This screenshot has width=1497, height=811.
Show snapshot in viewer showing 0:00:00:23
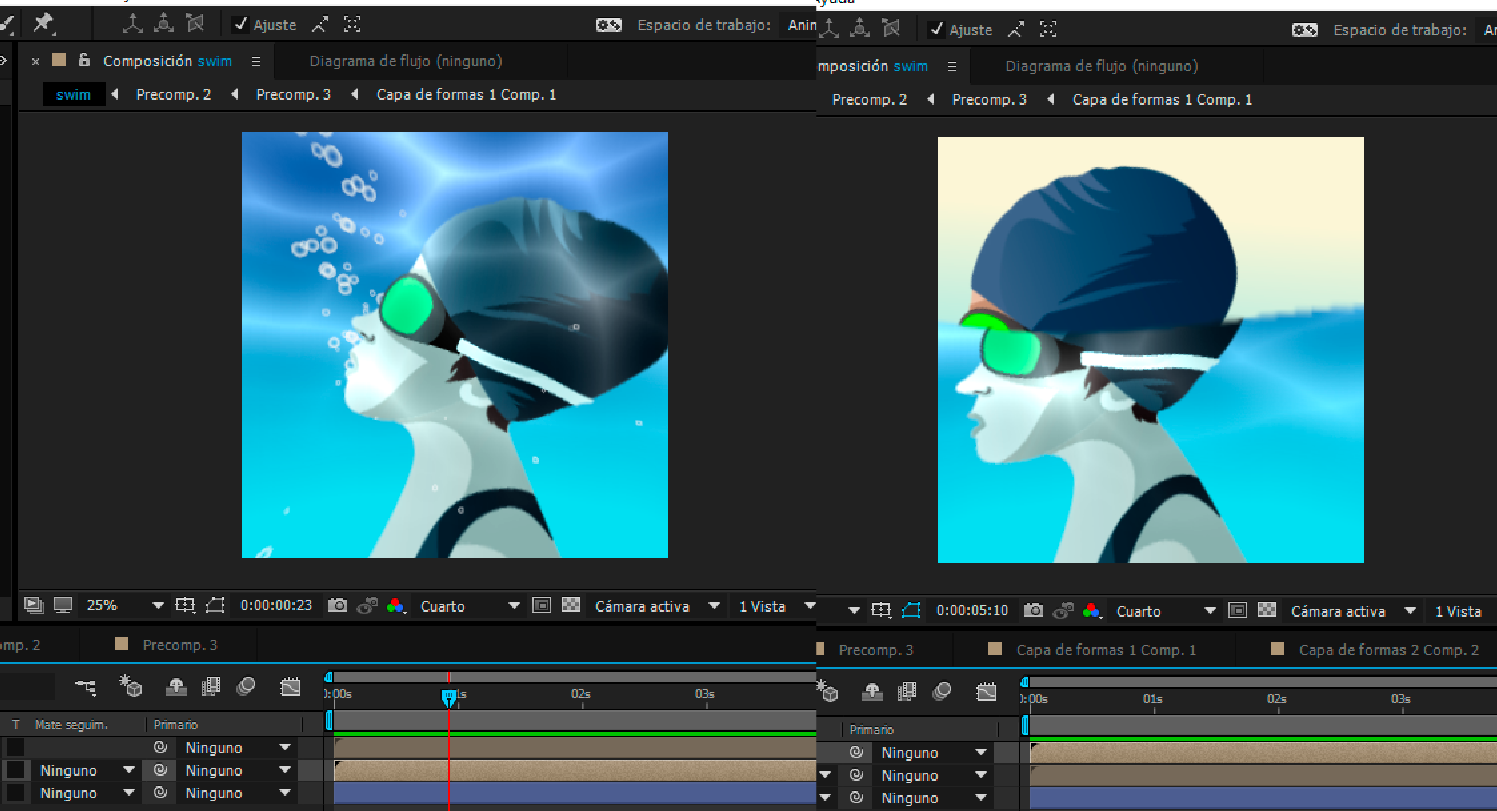[367, 605]
